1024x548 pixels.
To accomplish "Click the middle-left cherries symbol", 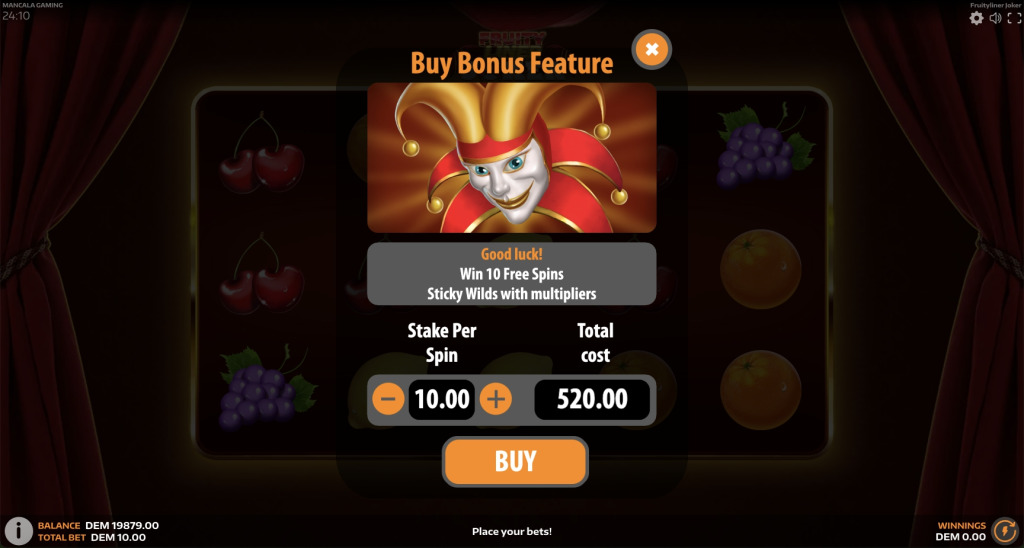I will [x=261, y=274].
